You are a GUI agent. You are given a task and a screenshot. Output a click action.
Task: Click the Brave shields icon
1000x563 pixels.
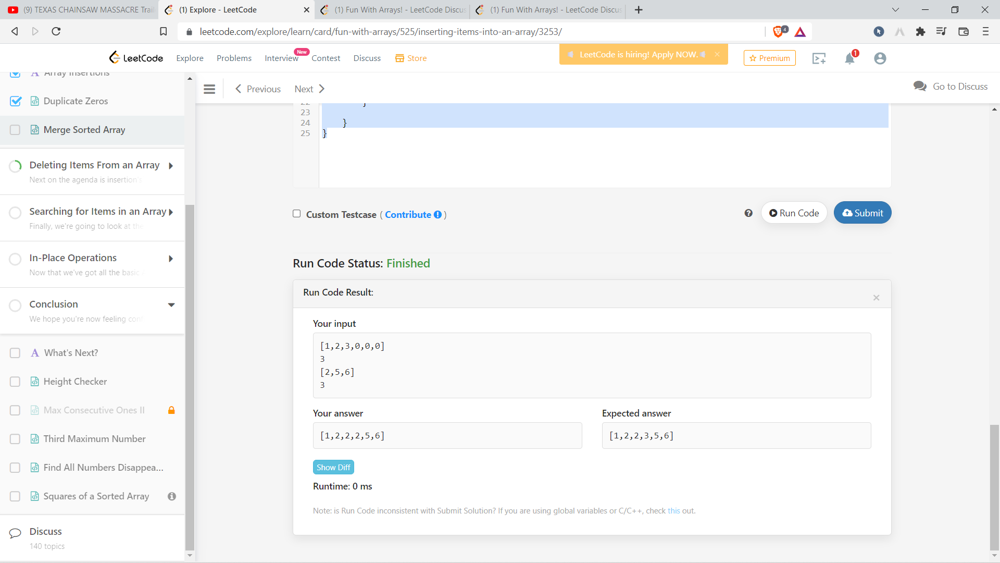pos(779,31)
